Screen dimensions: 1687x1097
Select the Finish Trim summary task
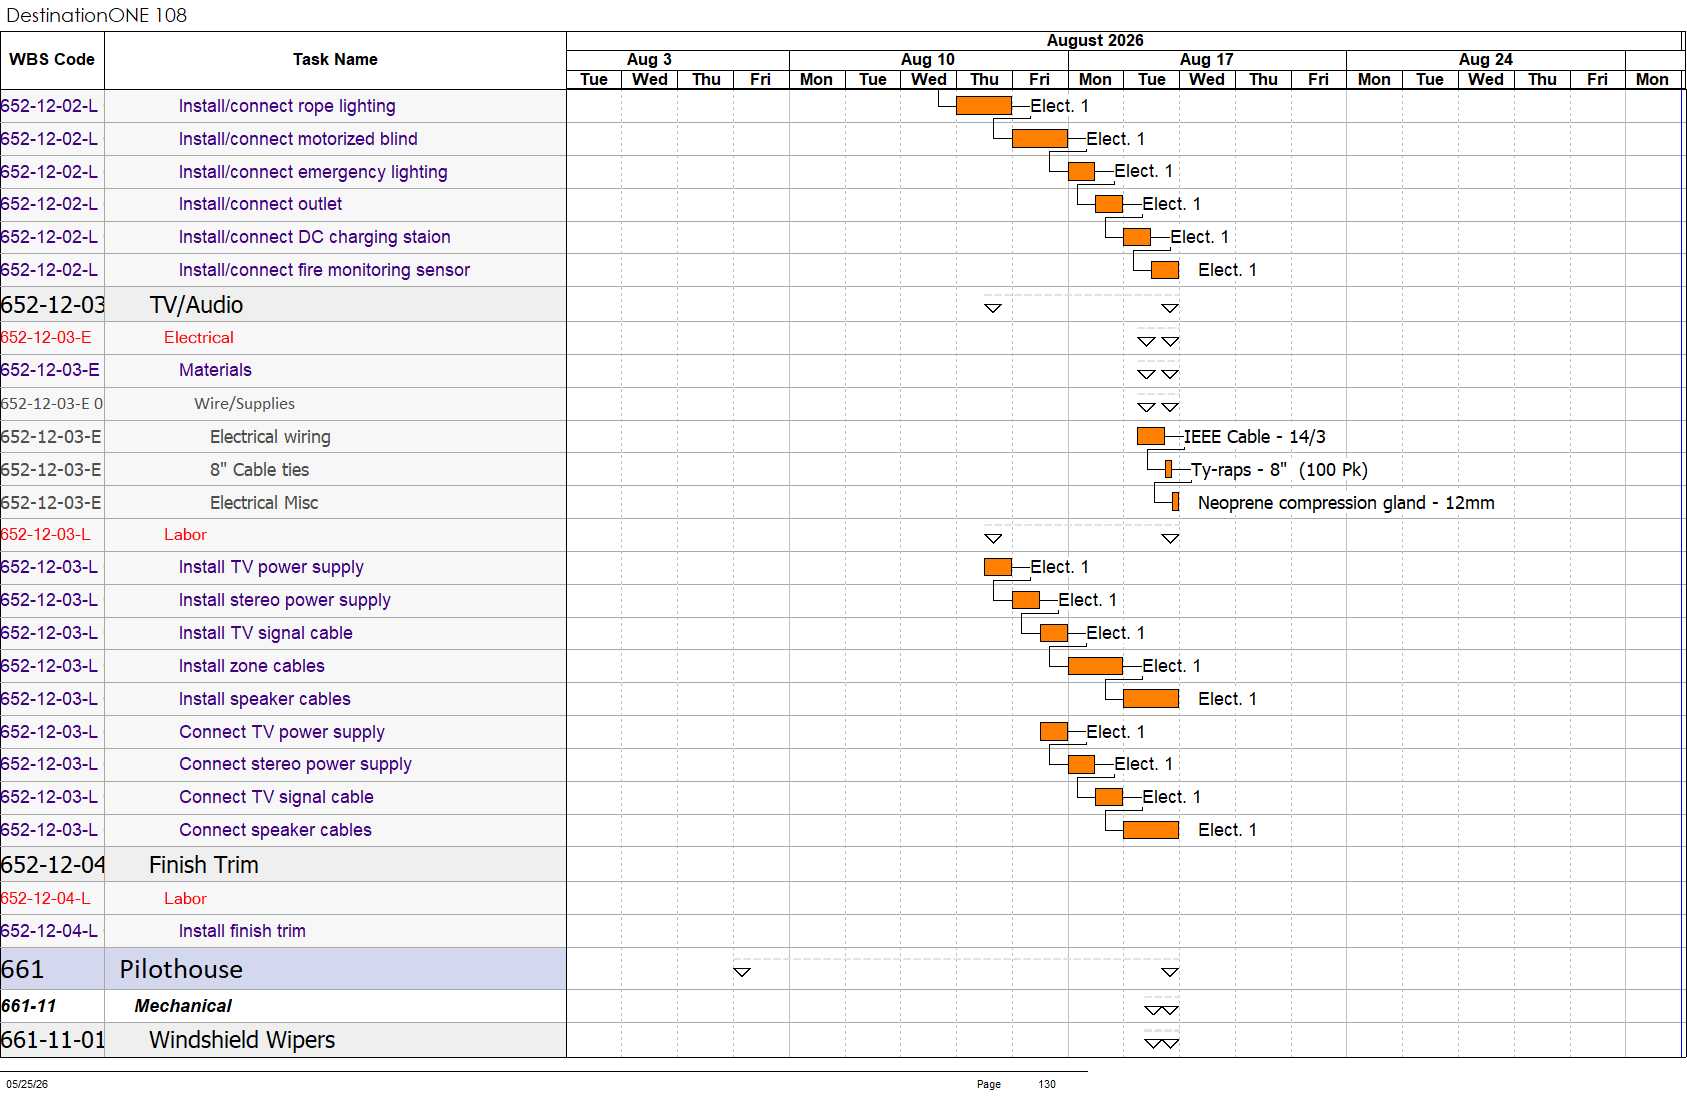(283, 865)
